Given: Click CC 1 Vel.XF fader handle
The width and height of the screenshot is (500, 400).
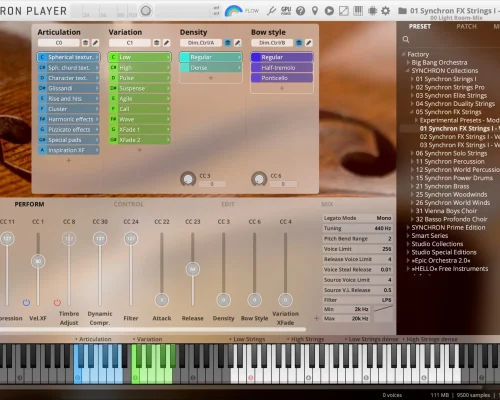Looking at the screenshot, I should pyautogui.click(x=38, y=261).
